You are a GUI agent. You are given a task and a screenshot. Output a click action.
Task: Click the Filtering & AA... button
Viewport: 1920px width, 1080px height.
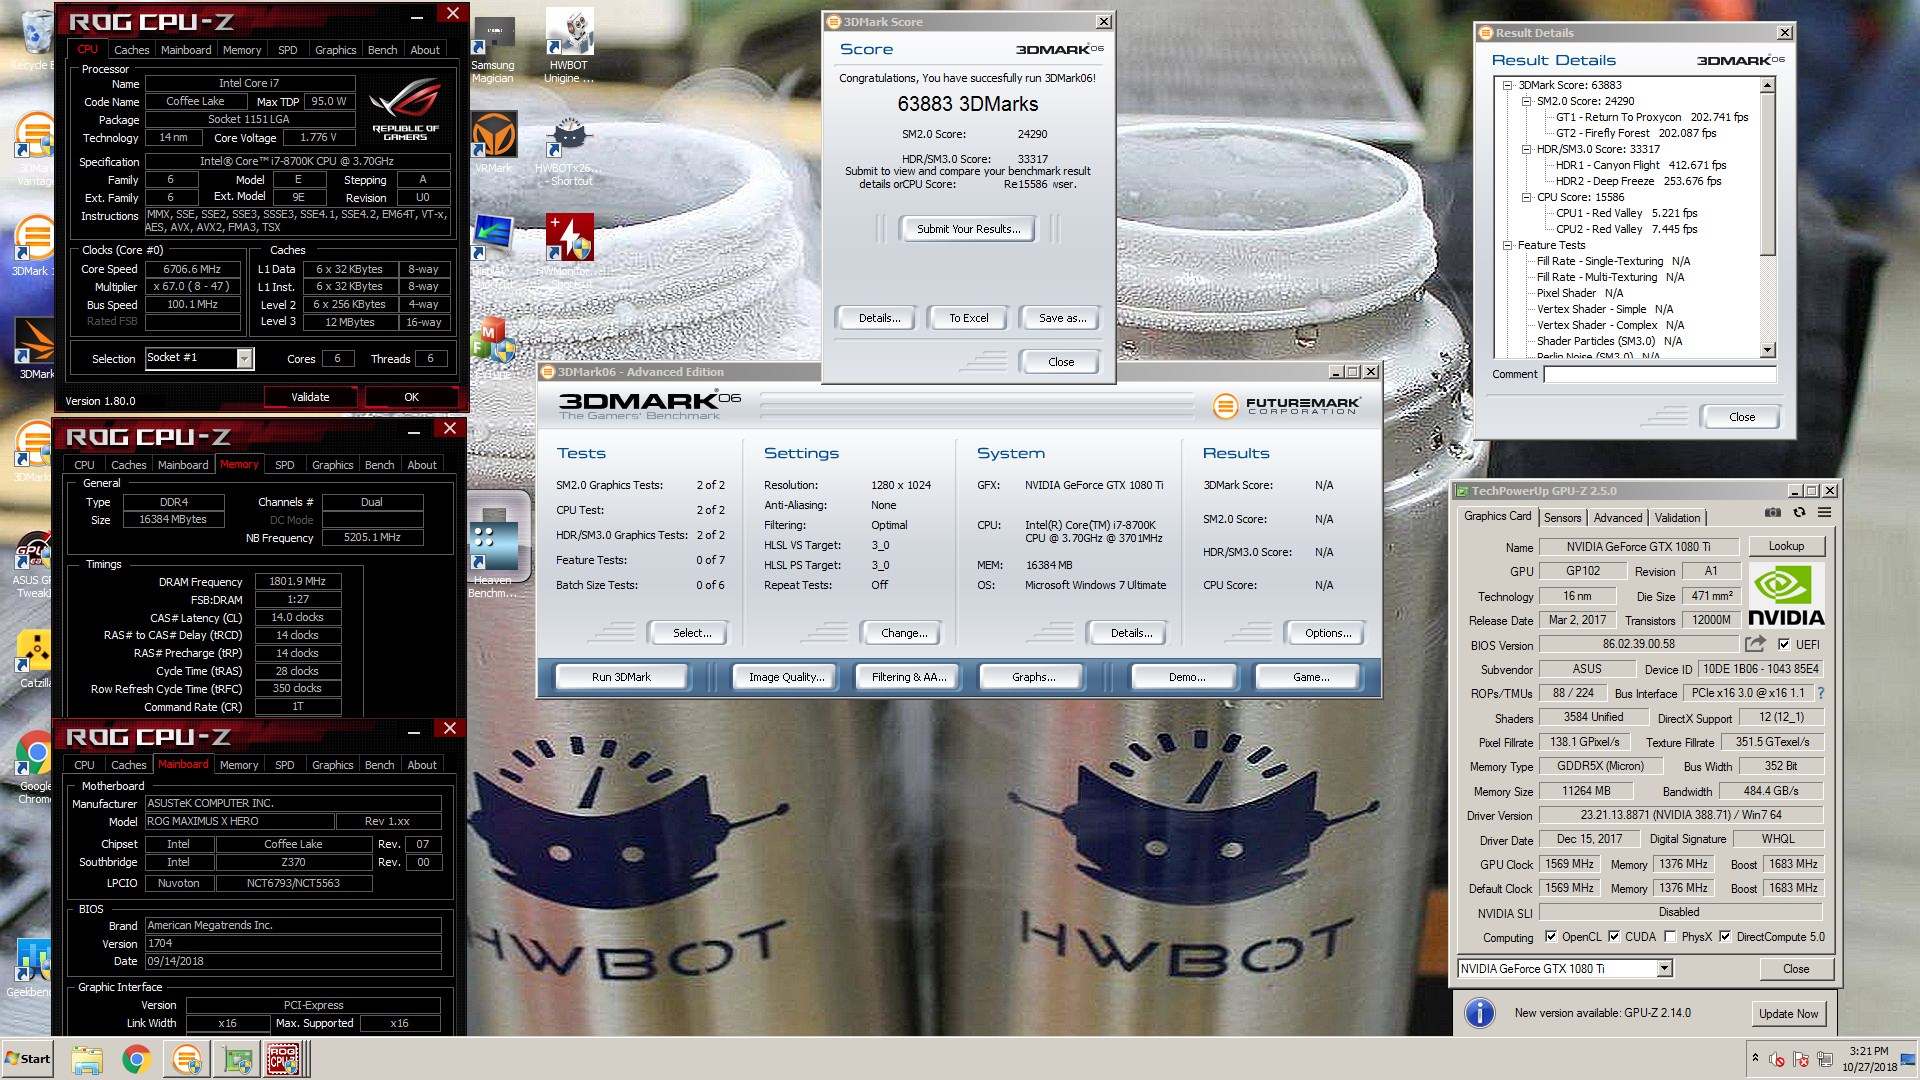coord(909,677)
